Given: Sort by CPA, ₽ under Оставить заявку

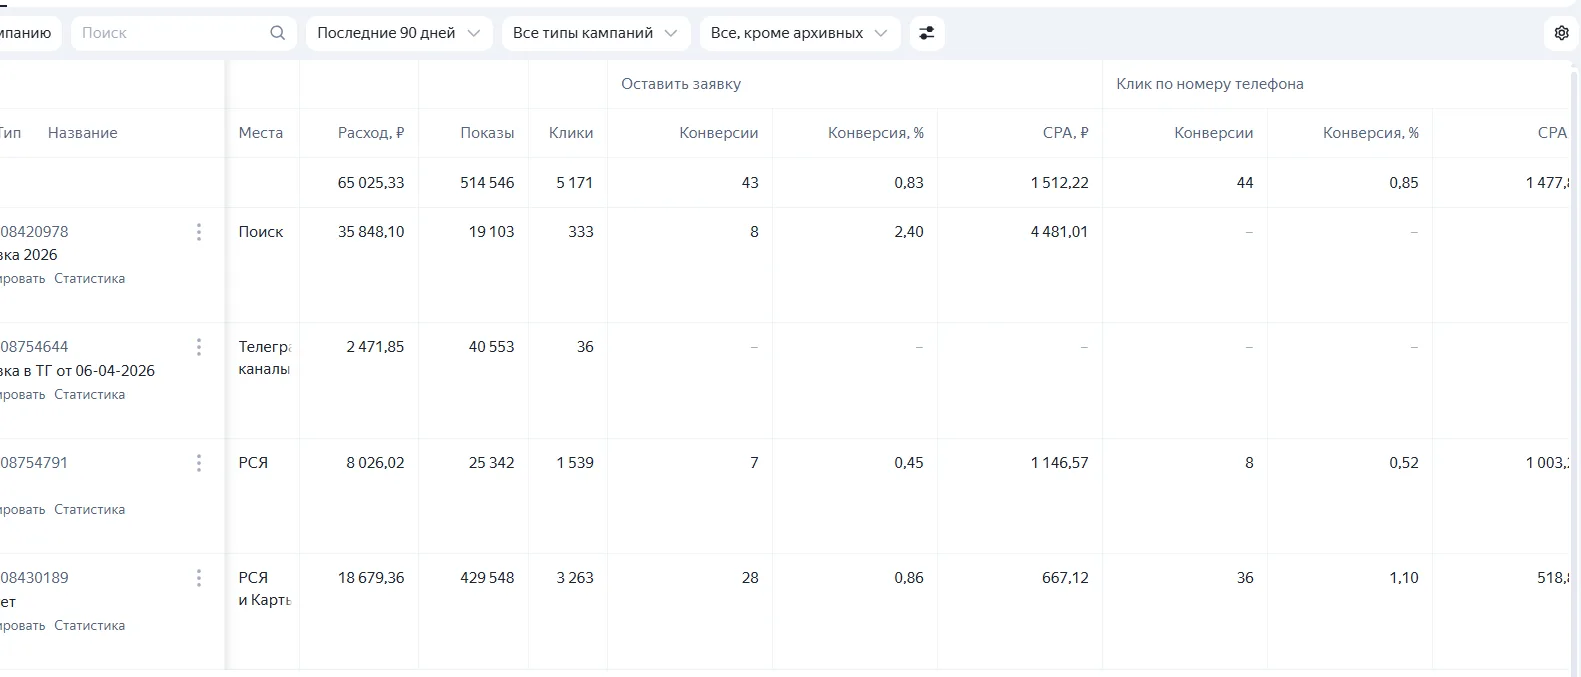Looking at the screenshot, I should [1066, 133].
